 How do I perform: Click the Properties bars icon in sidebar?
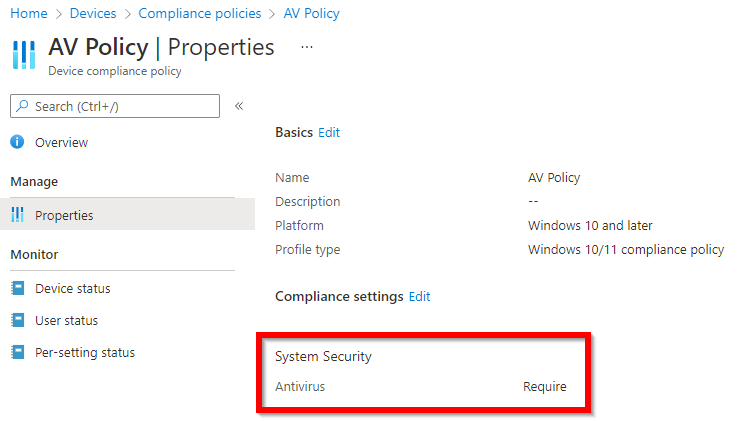point(17,215)
